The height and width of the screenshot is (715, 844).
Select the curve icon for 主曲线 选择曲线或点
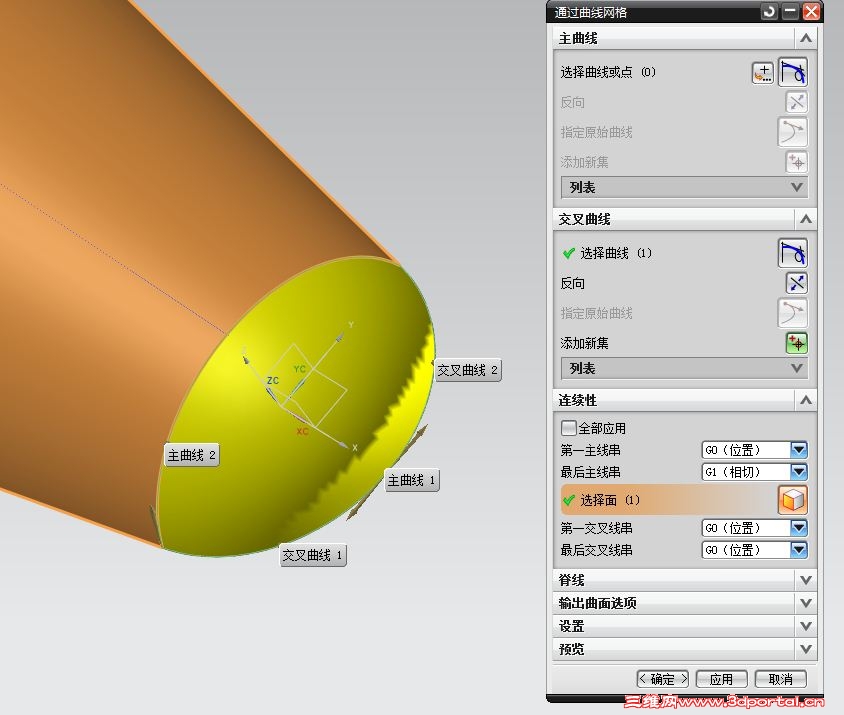point(793,72)
